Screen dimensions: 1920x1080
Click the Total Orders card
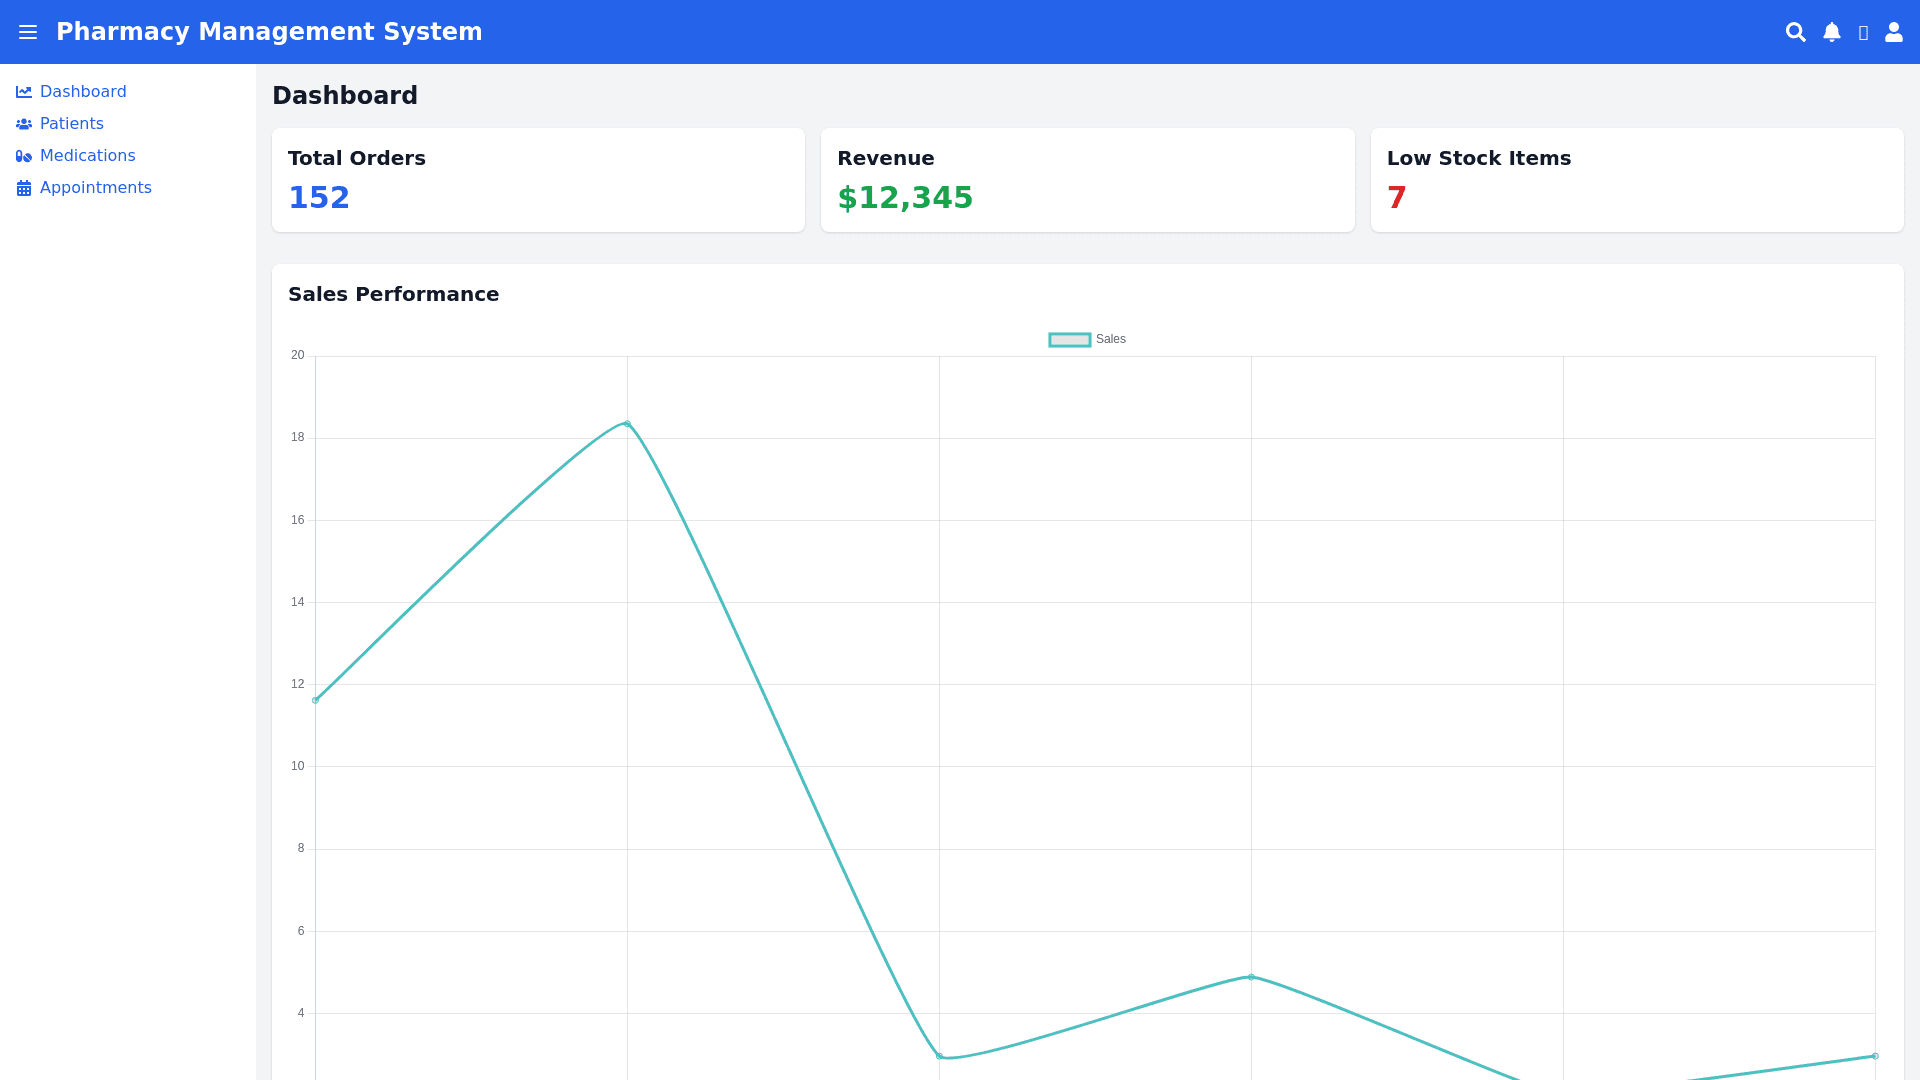pos(538,180)
